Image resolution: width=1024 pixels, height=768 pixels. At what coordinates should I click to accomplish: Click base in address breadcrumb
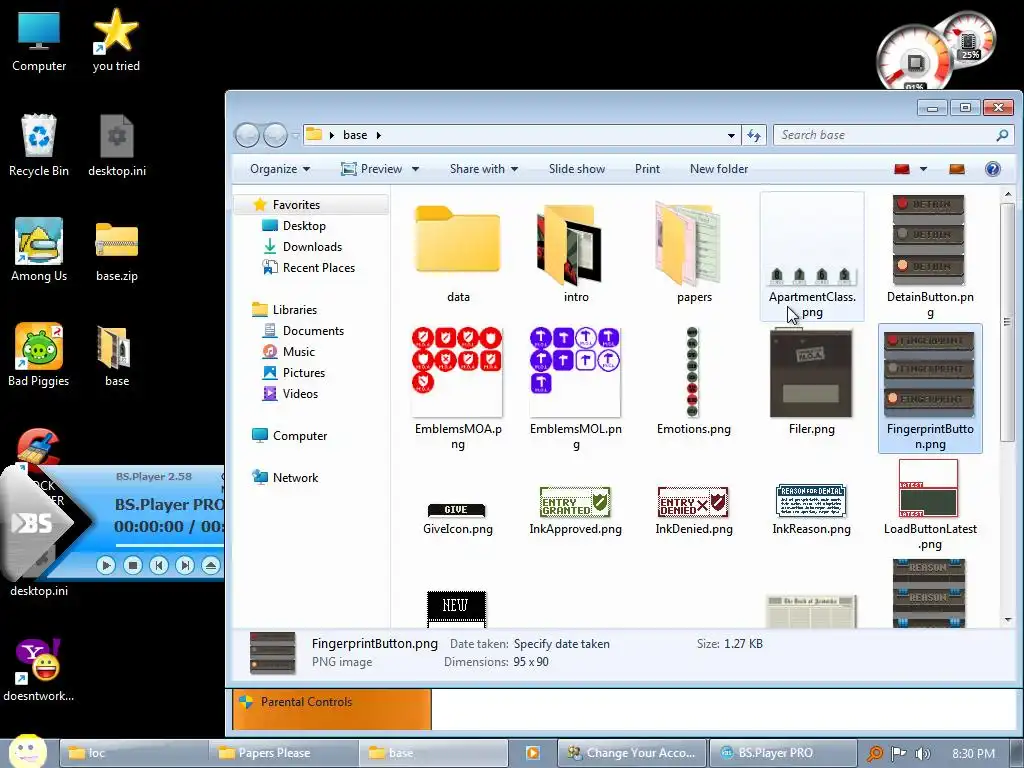coord(355,135)
